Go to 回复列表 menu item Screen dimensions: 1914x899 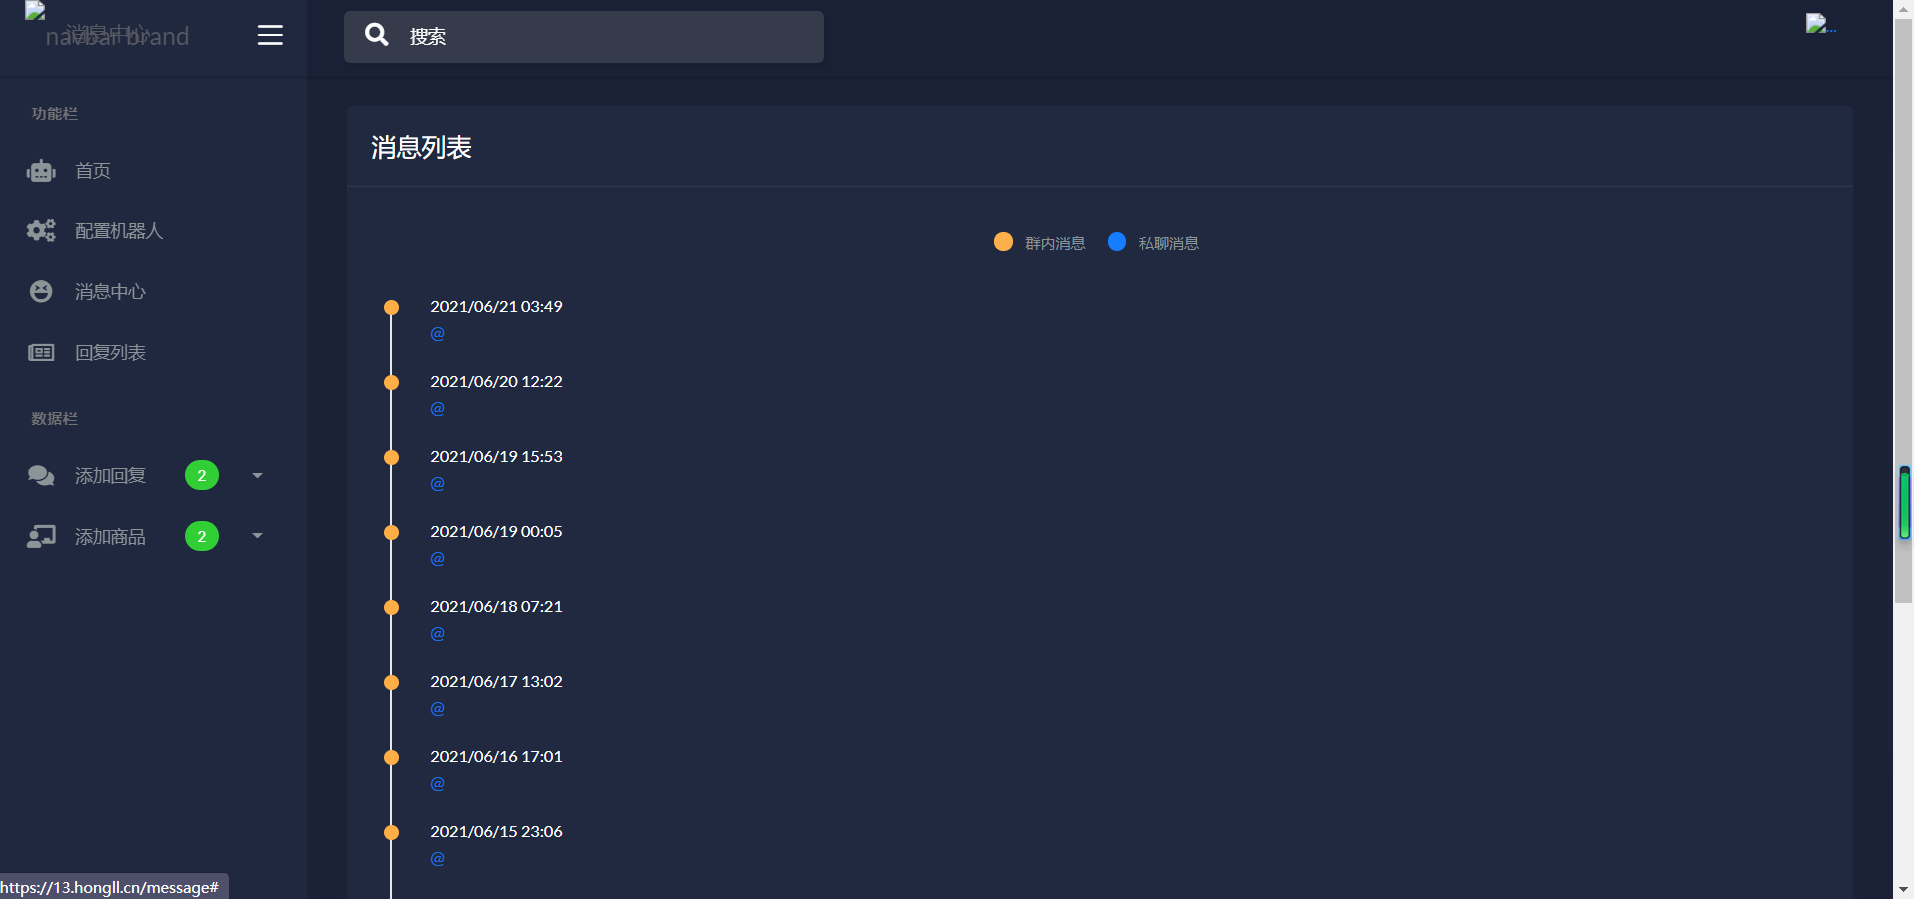110,353
